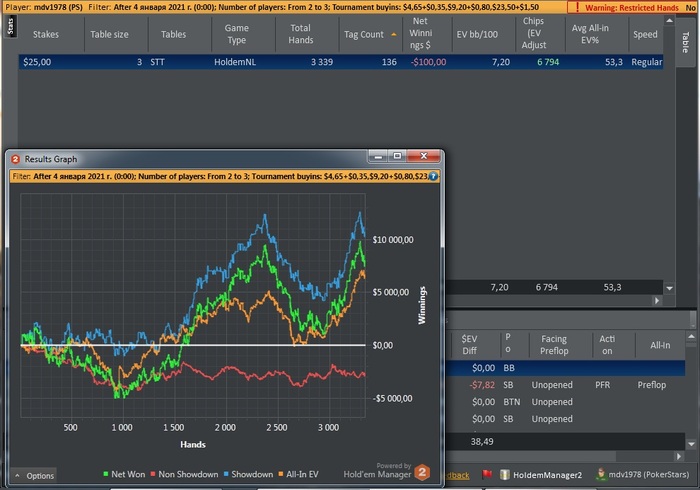Sort by the Speed column header
The height and width of the screenshot is (490, 700).
point(645,34)
